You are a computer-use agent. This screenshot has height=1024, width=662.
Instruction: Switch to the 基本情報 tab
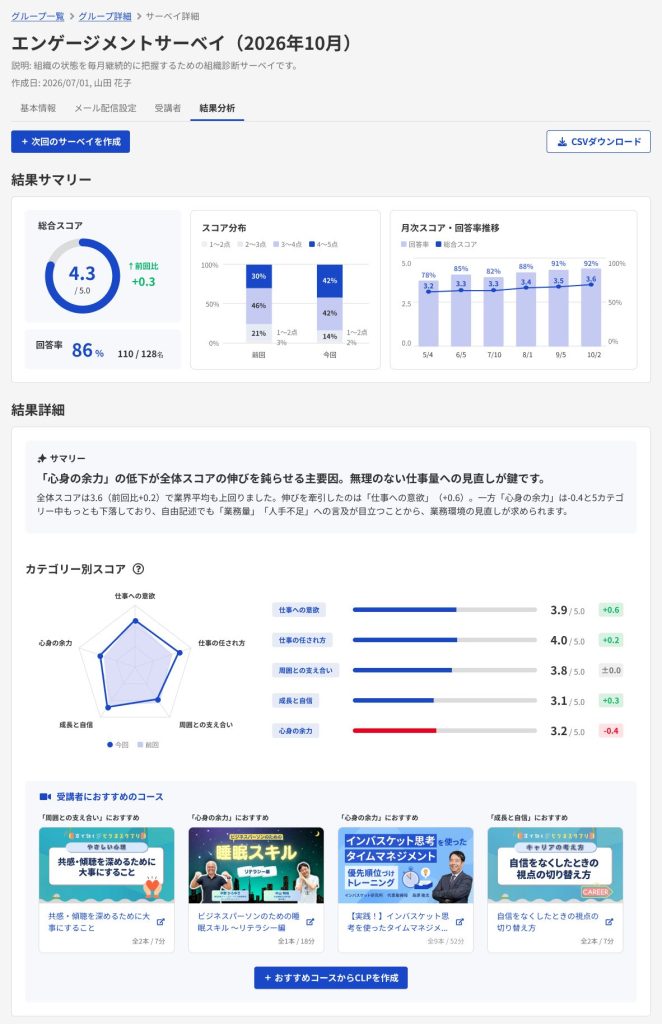coord(38,108)
